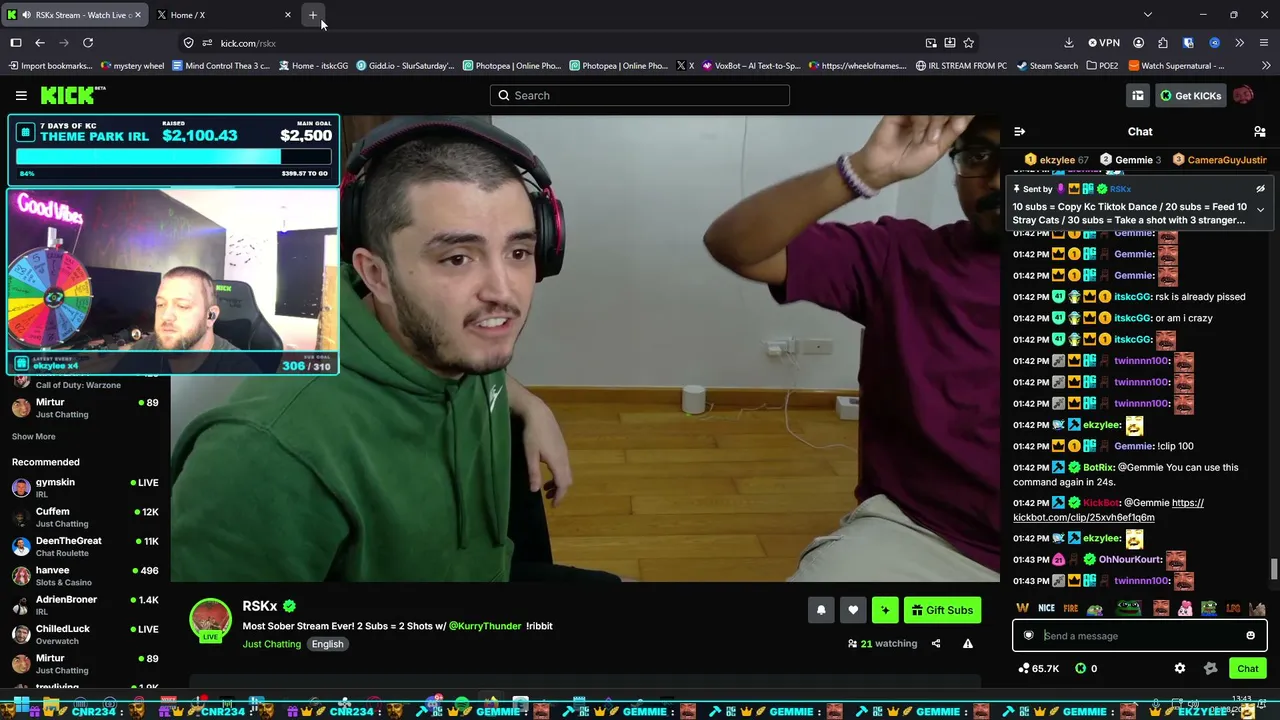Go back using the browser back arrow
Image resolution: width=1280 pixels, height=720 pixels.
click(40, 43)
